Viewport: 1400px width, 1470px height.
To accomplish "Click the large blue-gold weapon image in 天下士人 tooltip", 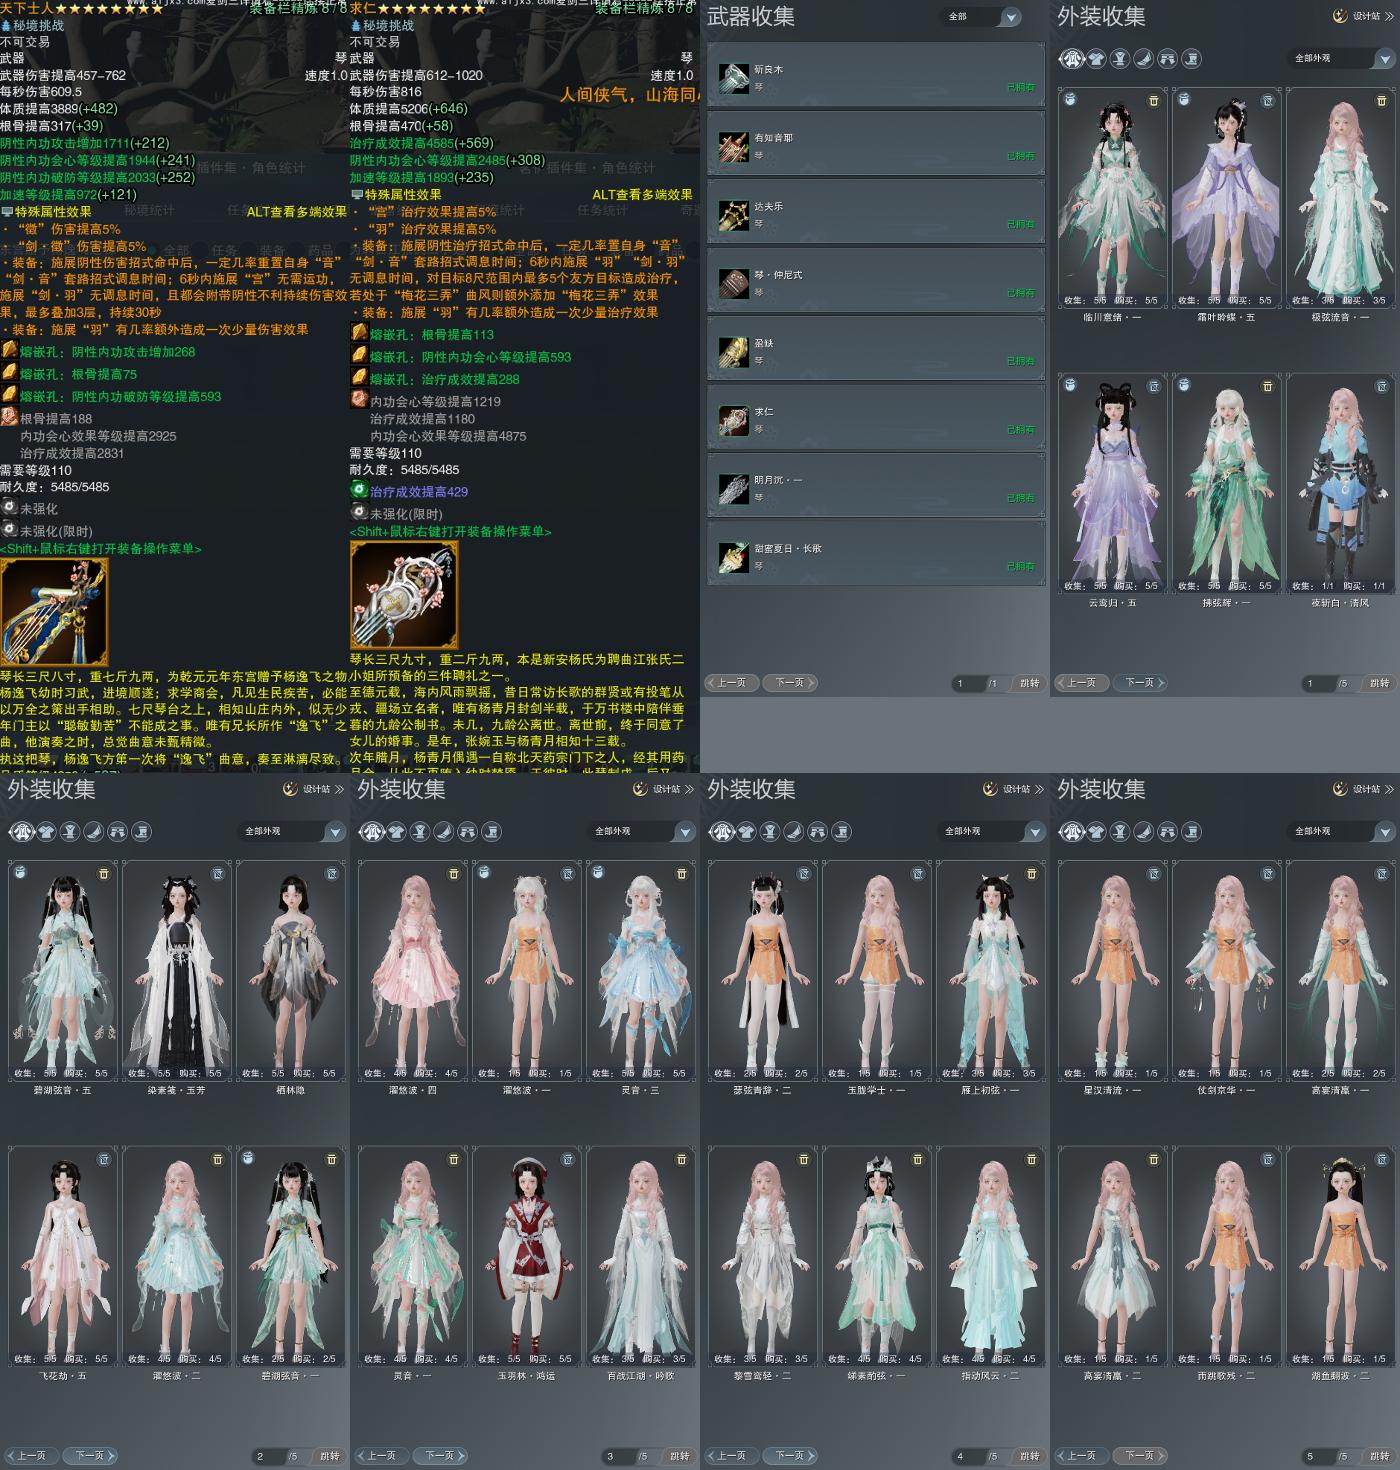I will tap(54, 612).
